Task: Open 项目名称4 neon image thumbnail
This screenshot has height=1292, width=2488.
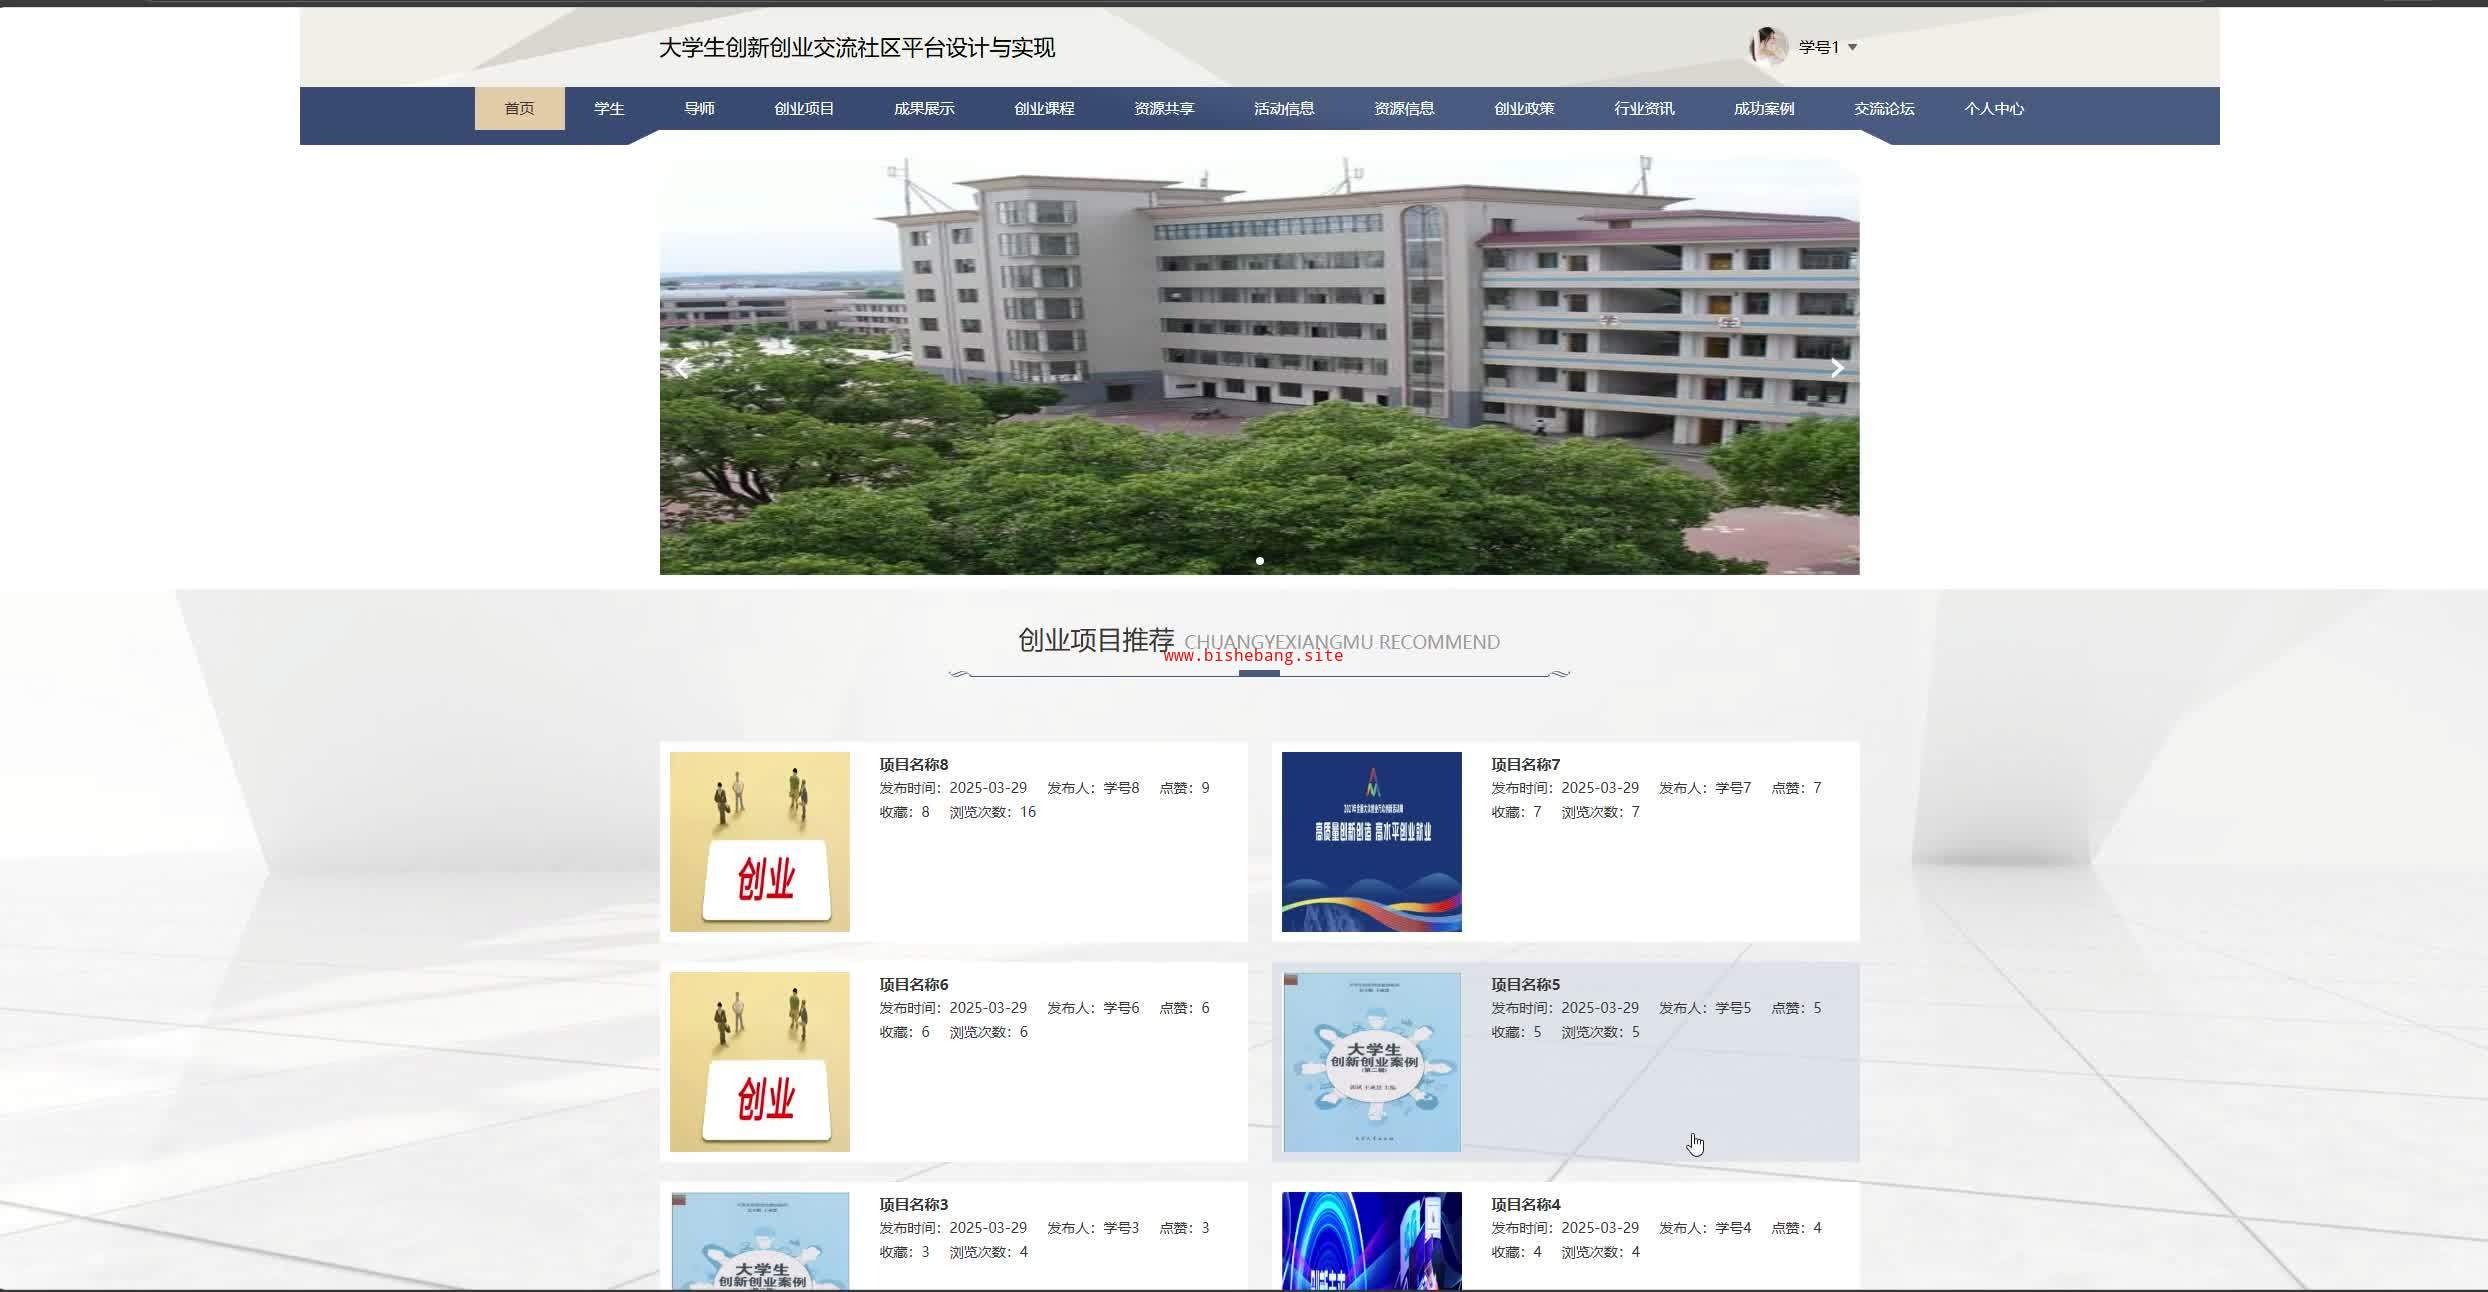Action: click(1371, 1240)
